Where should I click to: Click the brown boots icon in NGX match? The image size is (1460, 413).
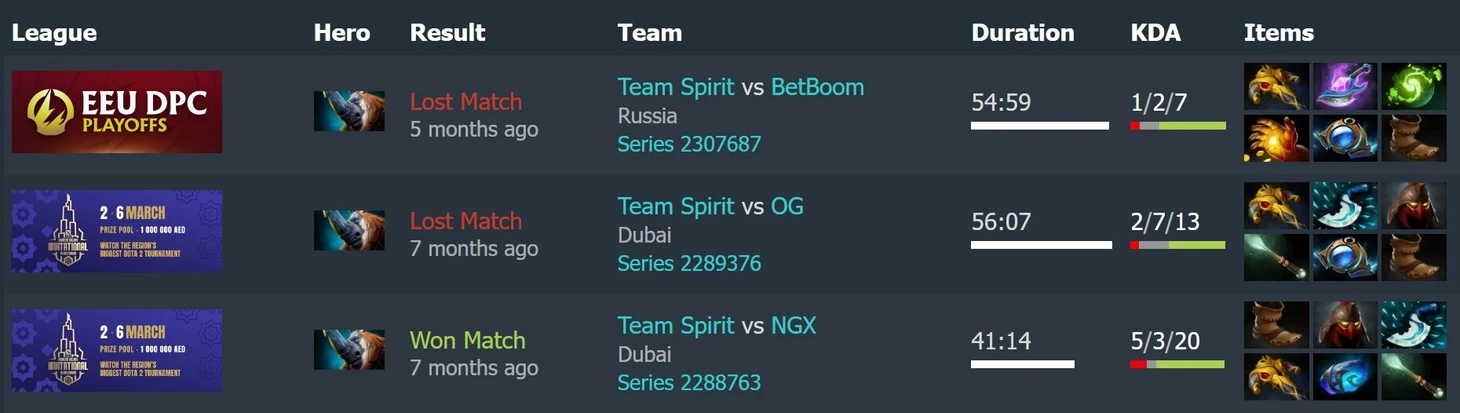click(1277, 325)
